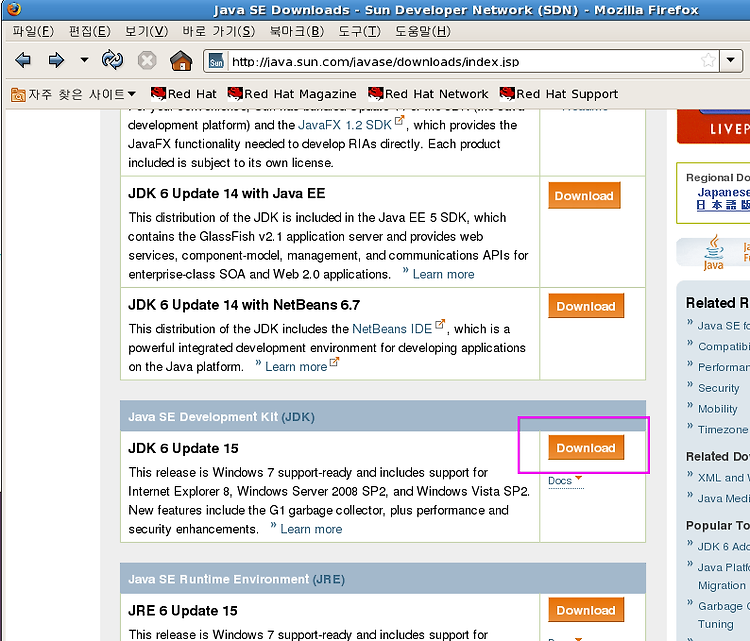The height and width of the screenshot is (641, 750).
Task: Click the stop loading icon
Action: [147, 61]
